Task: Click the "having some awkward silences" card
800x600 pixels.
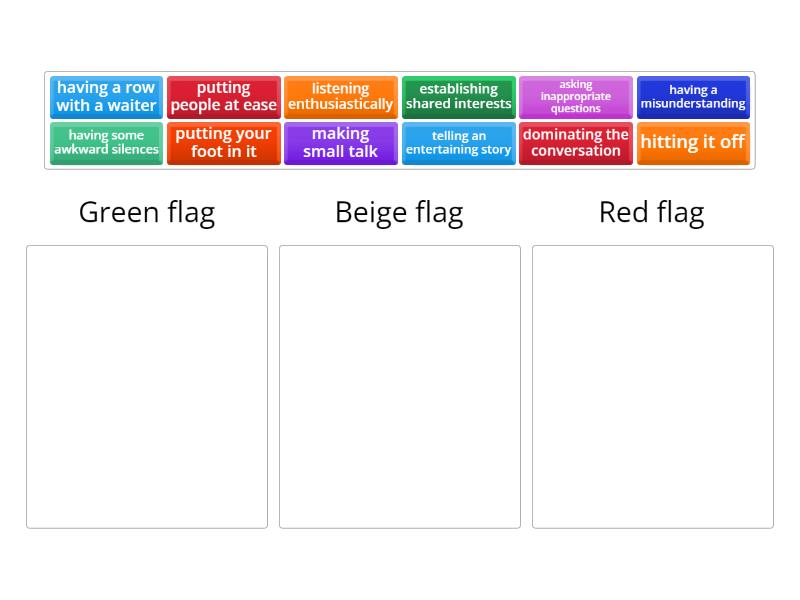Action: coord(106,143)
